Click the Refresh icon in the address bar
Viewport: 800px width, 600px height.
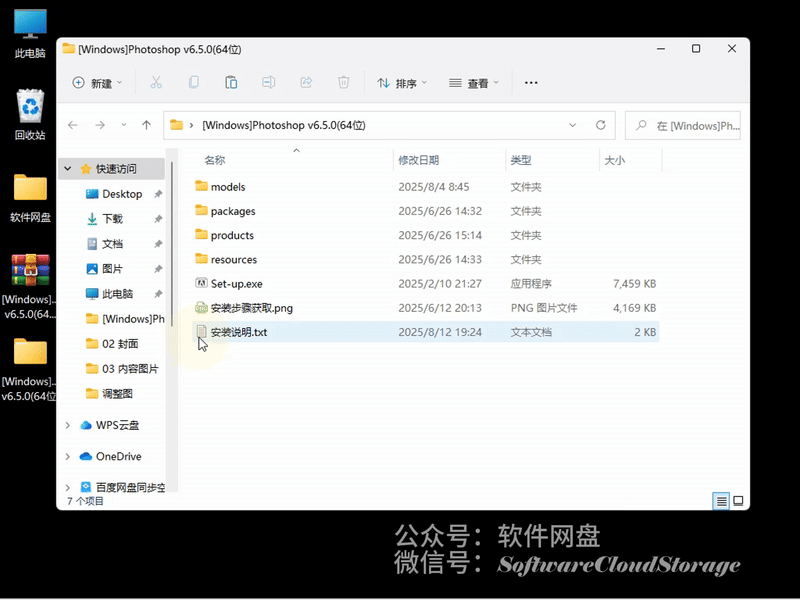pos(601,125)
